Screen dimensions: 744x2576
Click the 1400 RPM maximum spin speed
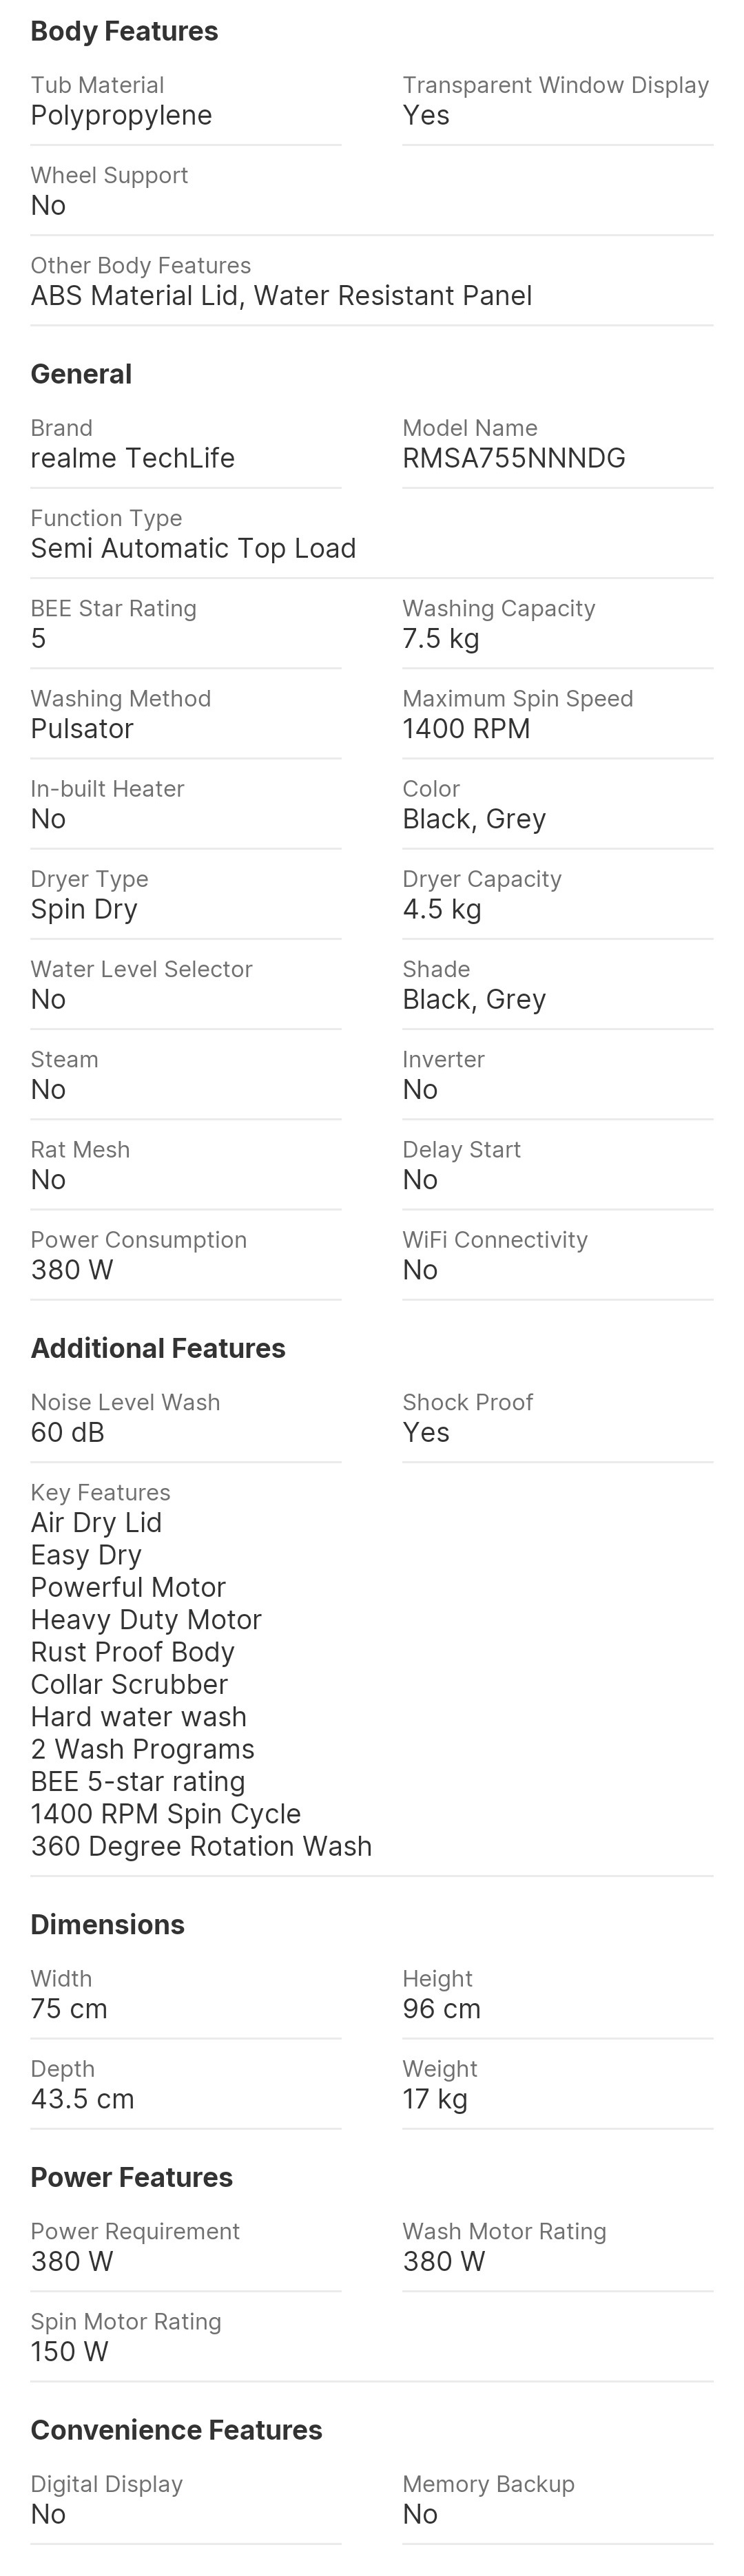(466, 728)
